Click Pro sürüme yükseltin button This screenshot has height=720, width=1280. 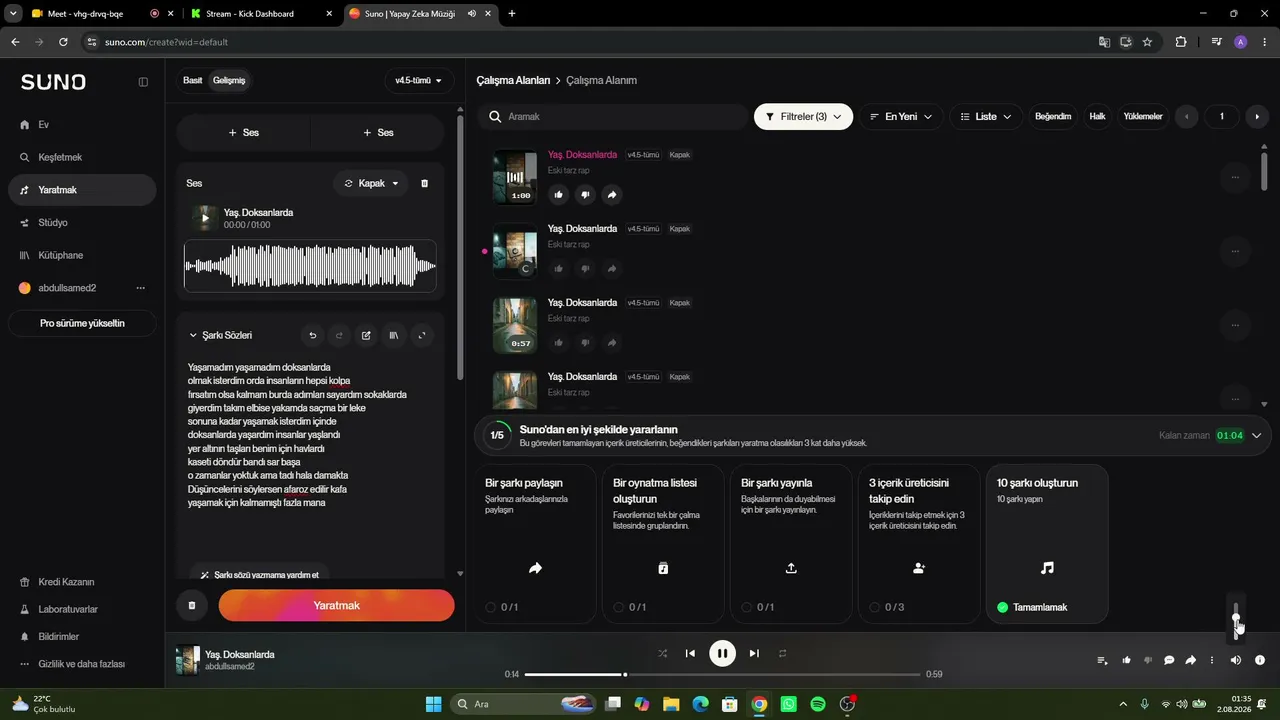coord(82,324)
